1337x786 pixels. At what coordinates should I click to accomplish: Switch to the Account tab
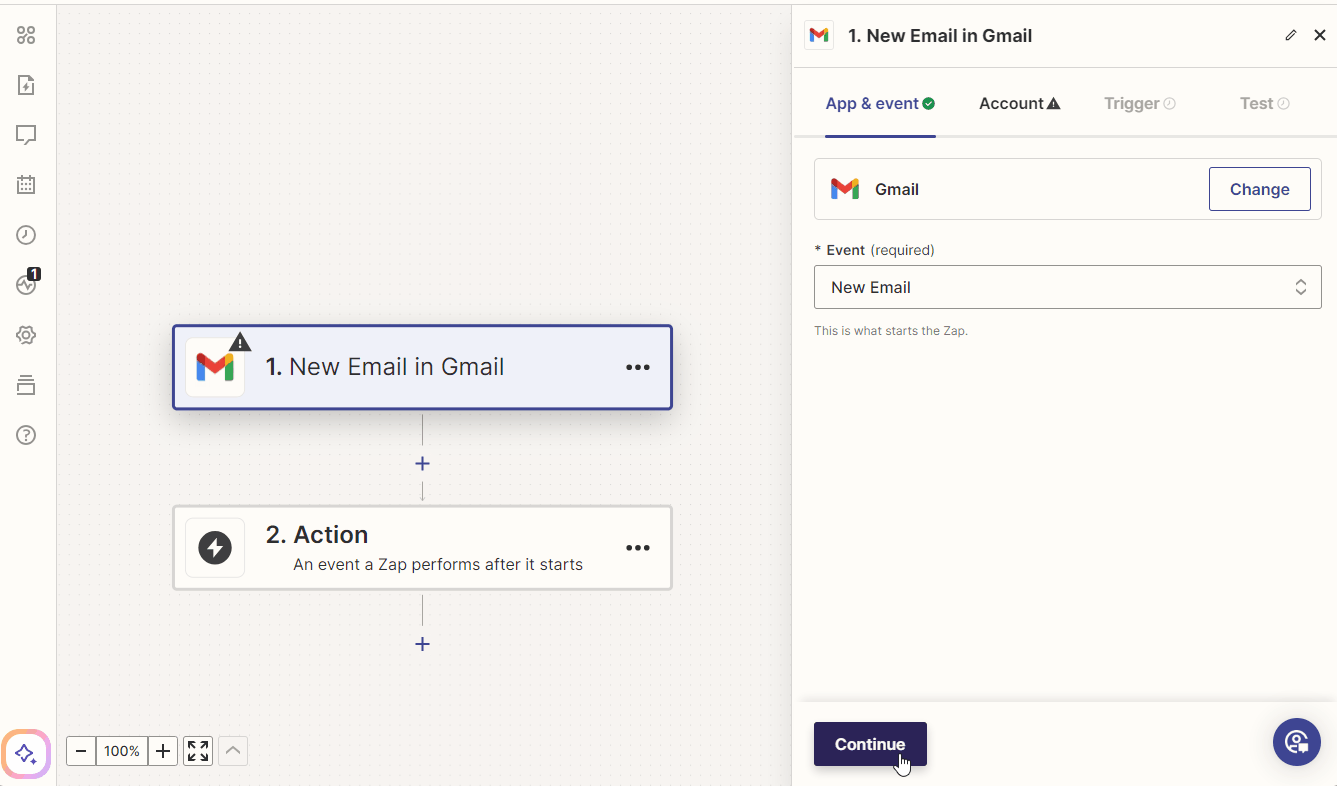tap(1019, 103)
